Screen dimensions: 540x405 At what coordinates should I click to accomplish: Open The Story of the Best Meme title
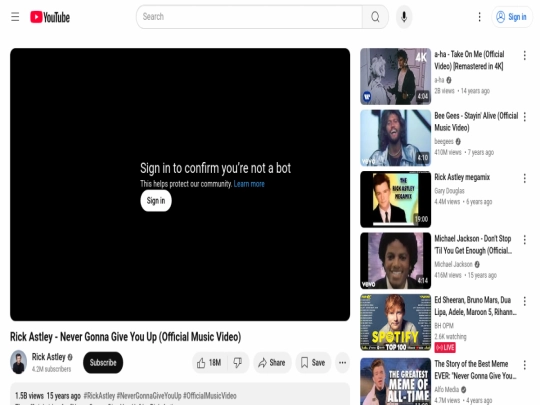point(475,370)
